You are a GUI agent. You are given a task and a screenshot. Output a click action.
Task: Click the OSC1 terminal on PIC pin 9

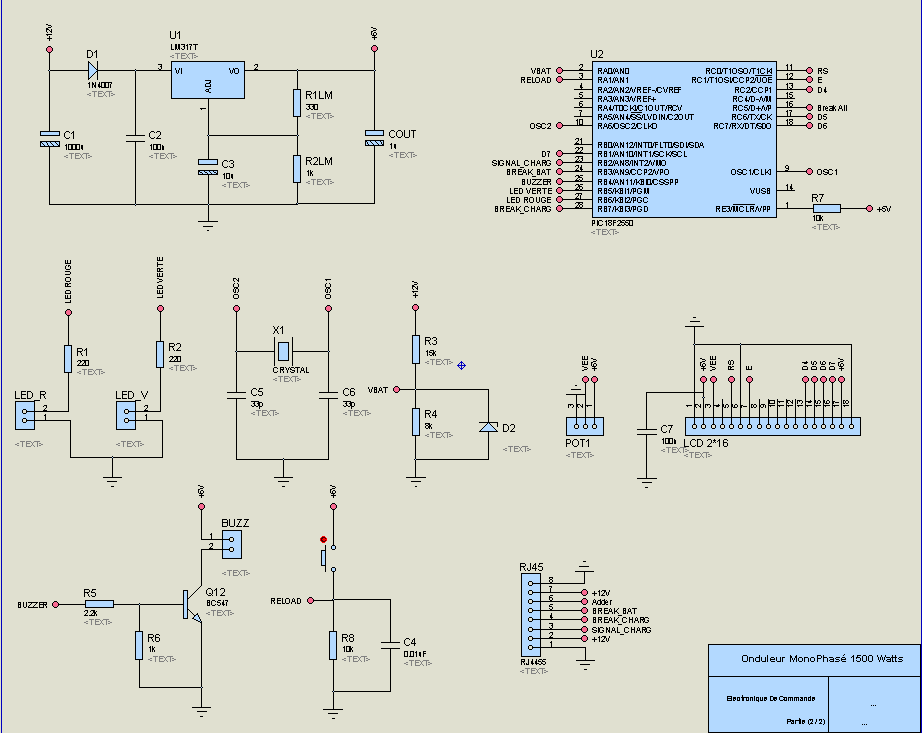pos(810,172)
